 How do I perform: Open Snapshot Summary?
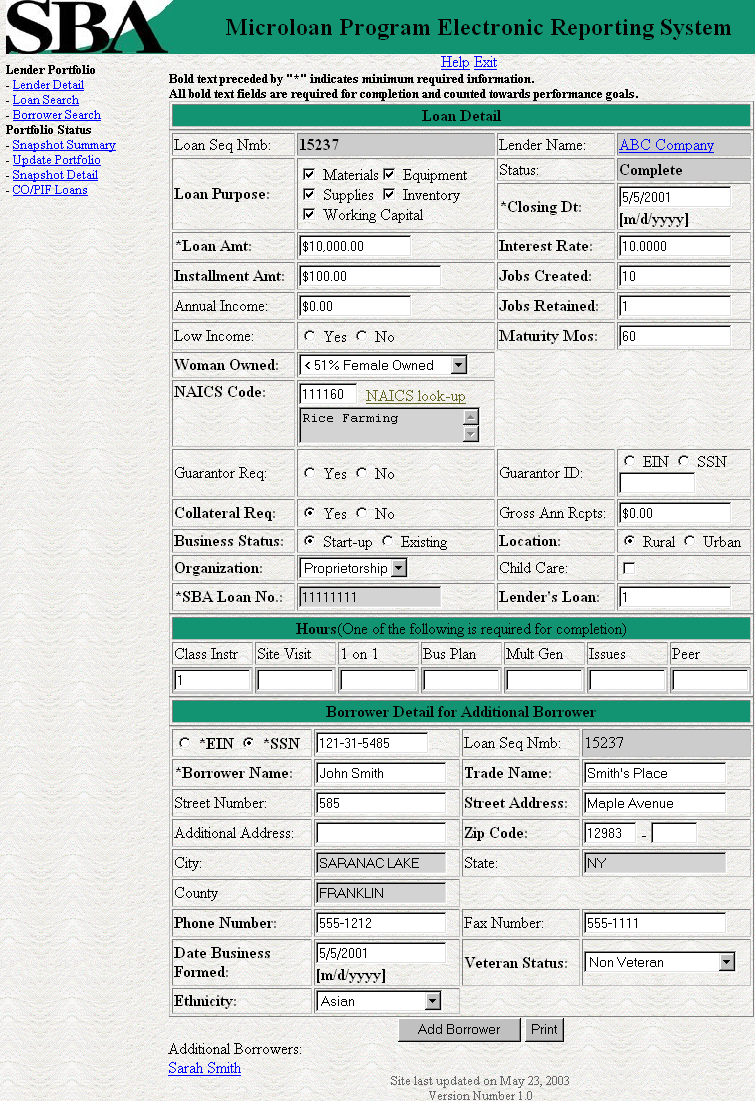[x=64, y=145]
